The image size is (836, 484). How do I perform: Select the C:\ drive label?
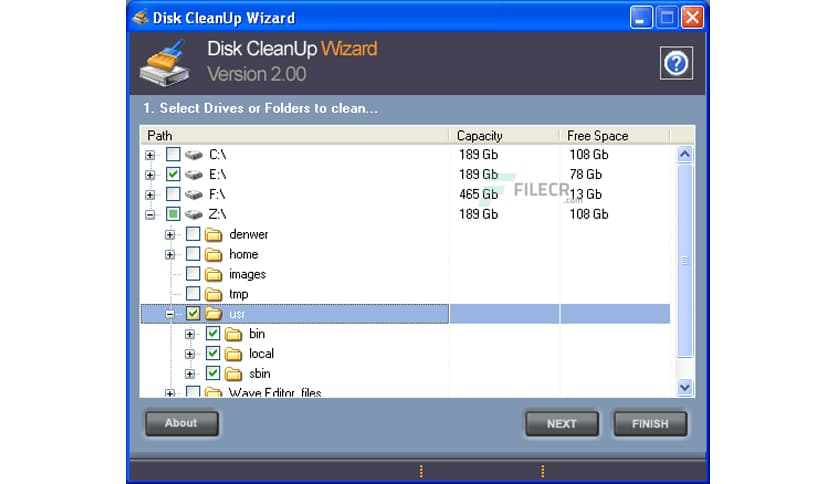218,155
